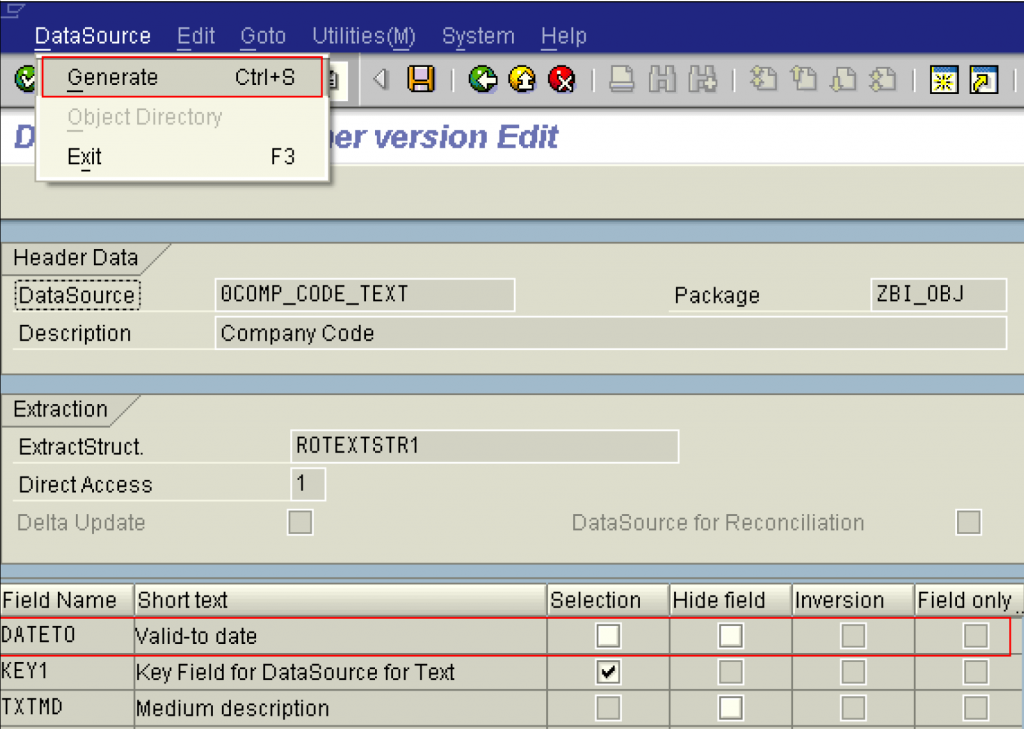Image resolution: width=1024 pixels, height=729 pixels.
Task: Check Hide field for TXTMD row
Action: tap(731, 707)
